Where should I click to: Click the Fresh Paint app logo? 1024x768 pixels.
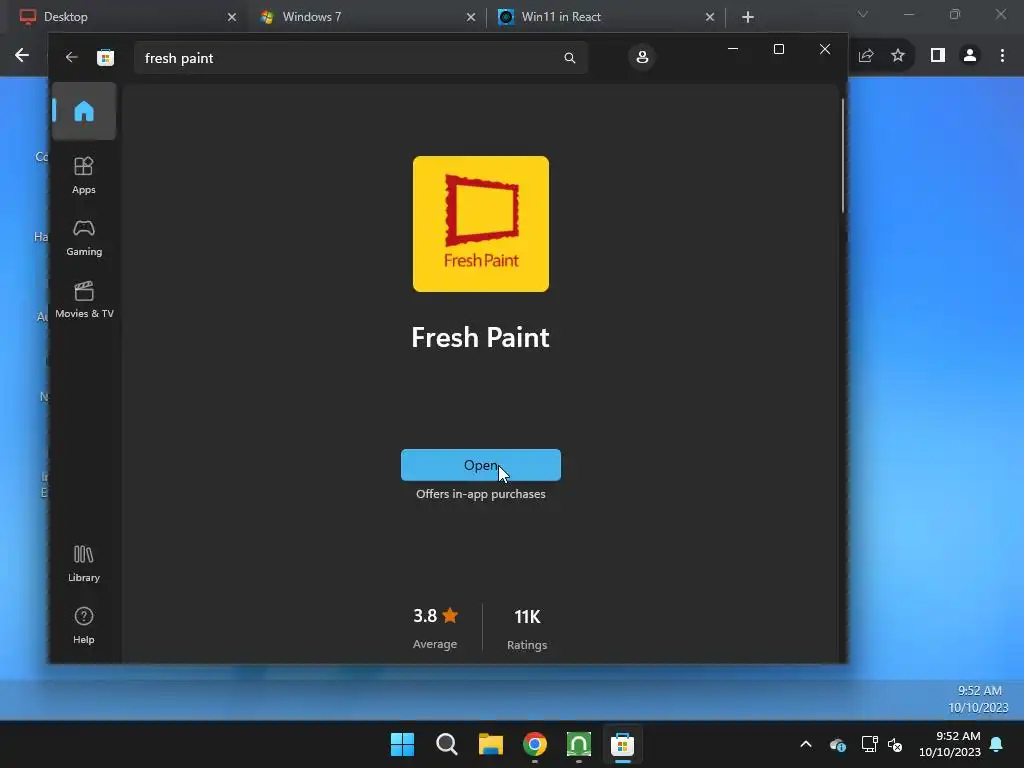point(481,224)
